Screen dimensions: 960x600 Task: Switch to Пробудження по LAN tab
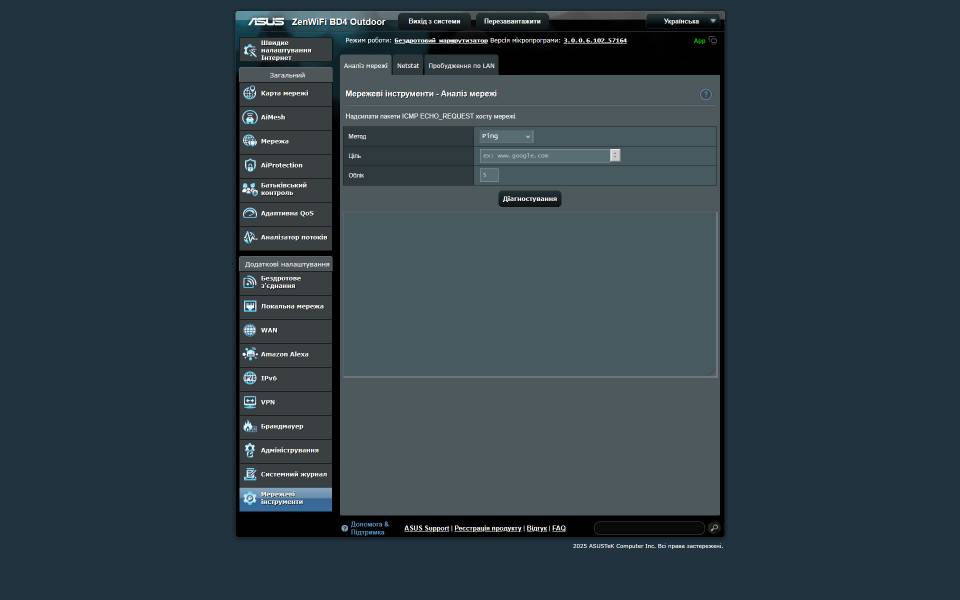pos(461,66)
